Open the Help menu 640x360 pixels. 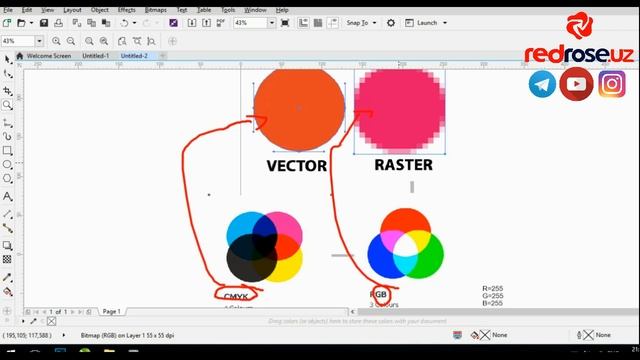point(282,10)
